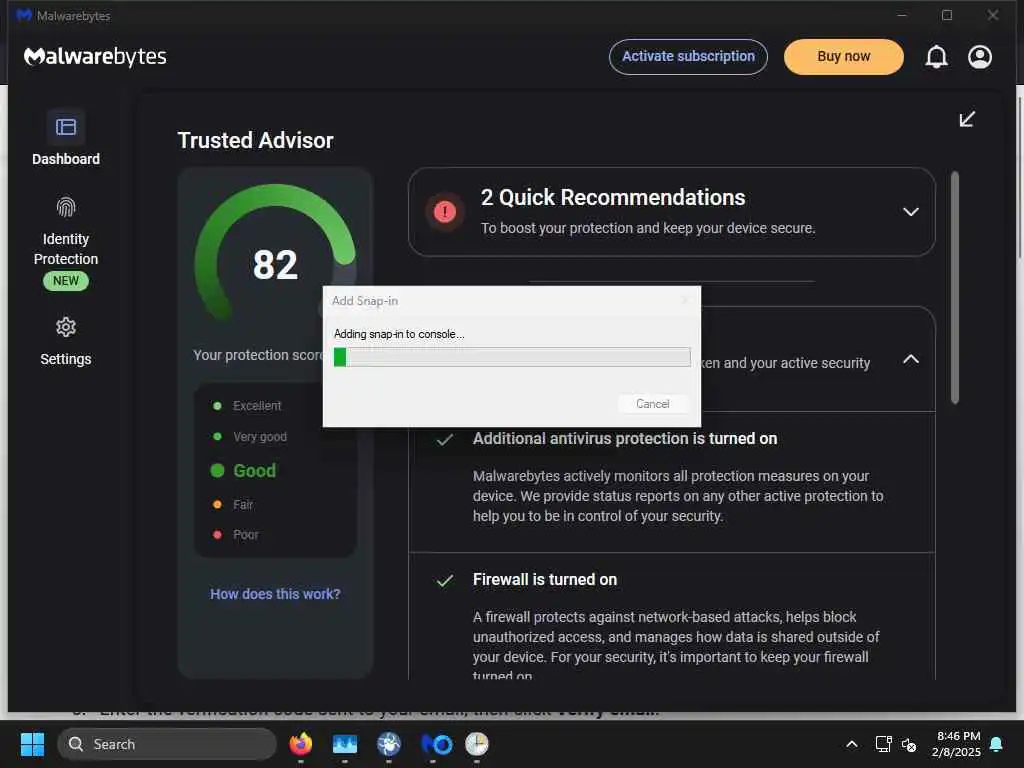Launch Firefox from the taskbar
The image size is (1024, 768).
point(301,744)
